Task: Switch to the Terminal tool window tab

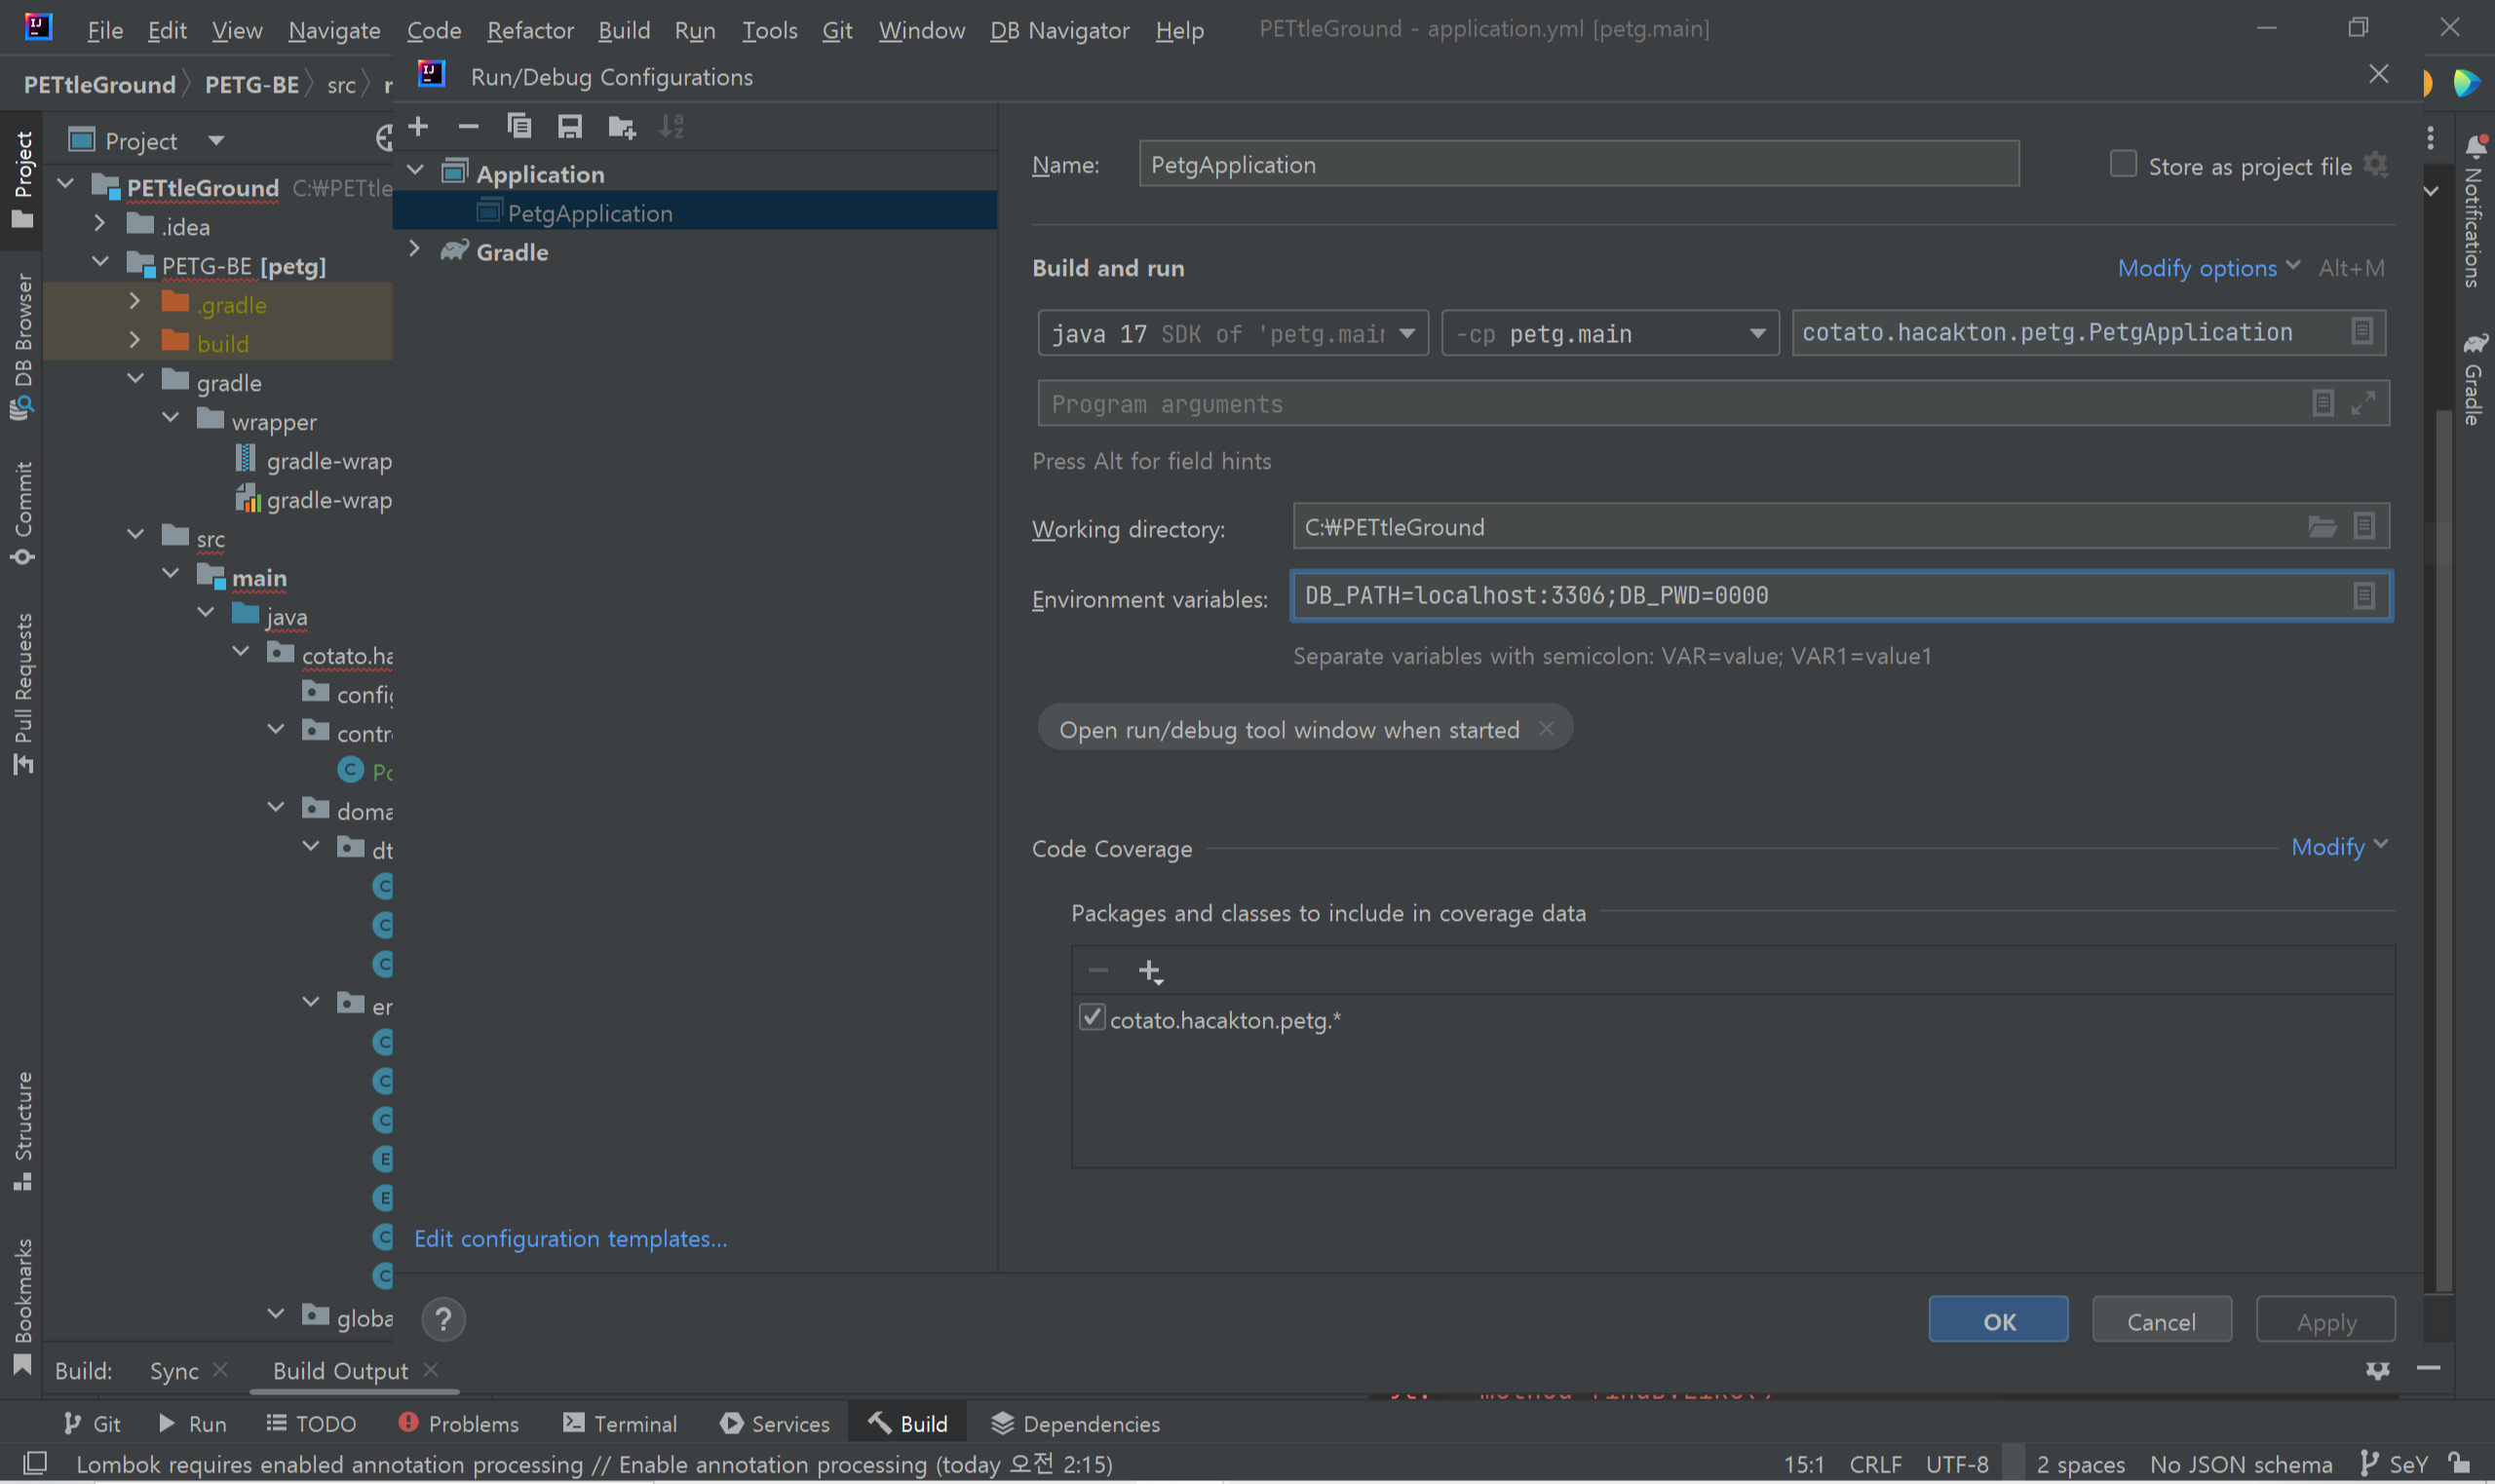Action: (x=620, y=1423)
